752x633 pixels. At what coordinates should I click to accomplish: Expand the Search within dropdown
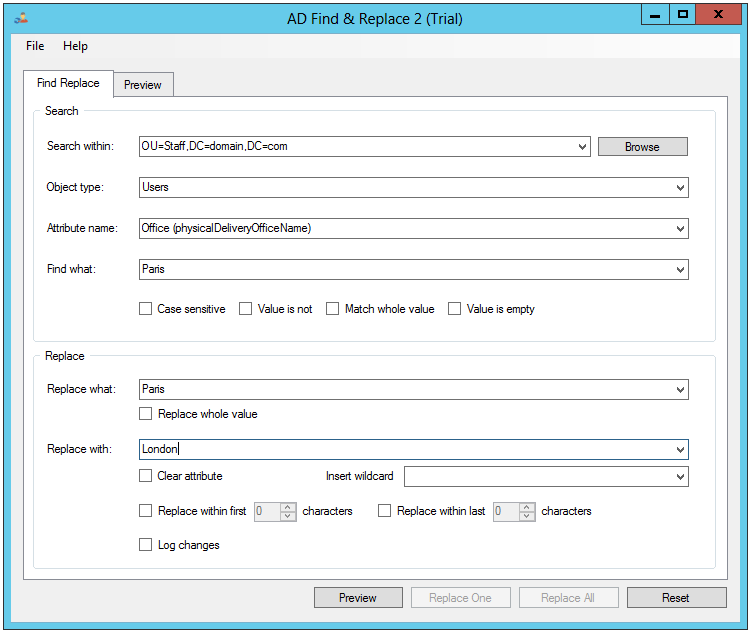582,147
